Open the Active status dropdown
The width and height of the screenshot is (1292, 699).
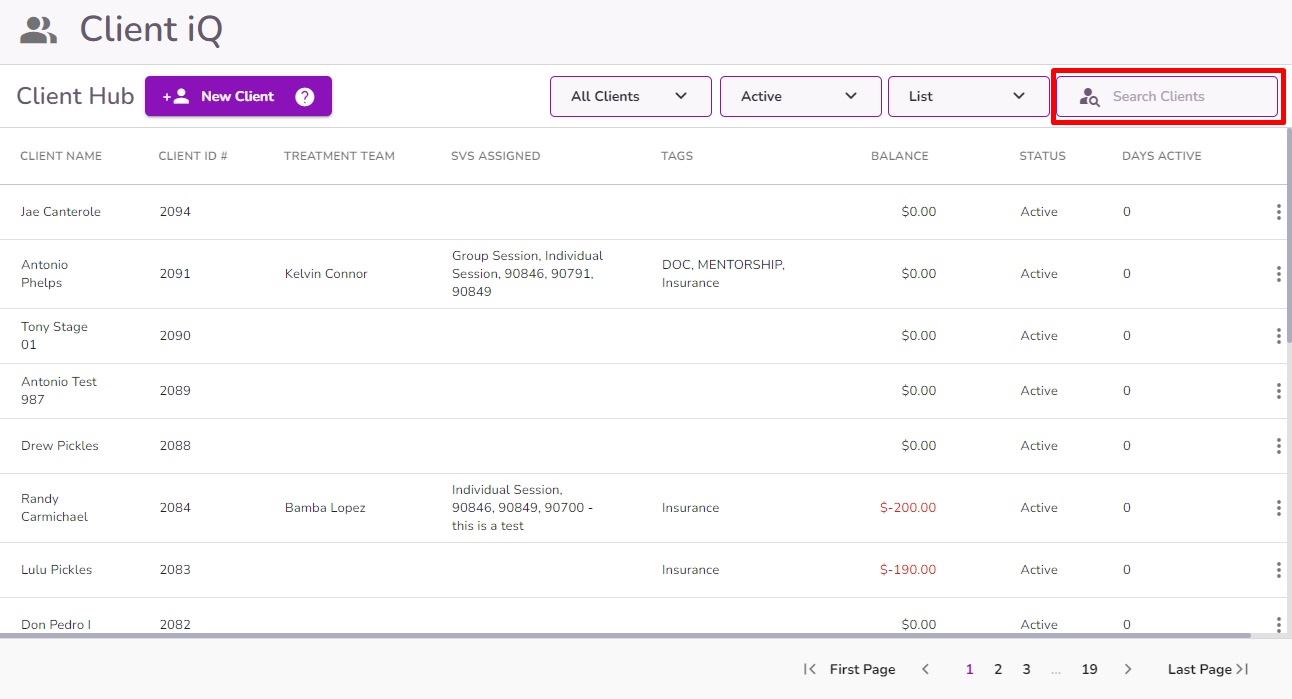(800, 96)
